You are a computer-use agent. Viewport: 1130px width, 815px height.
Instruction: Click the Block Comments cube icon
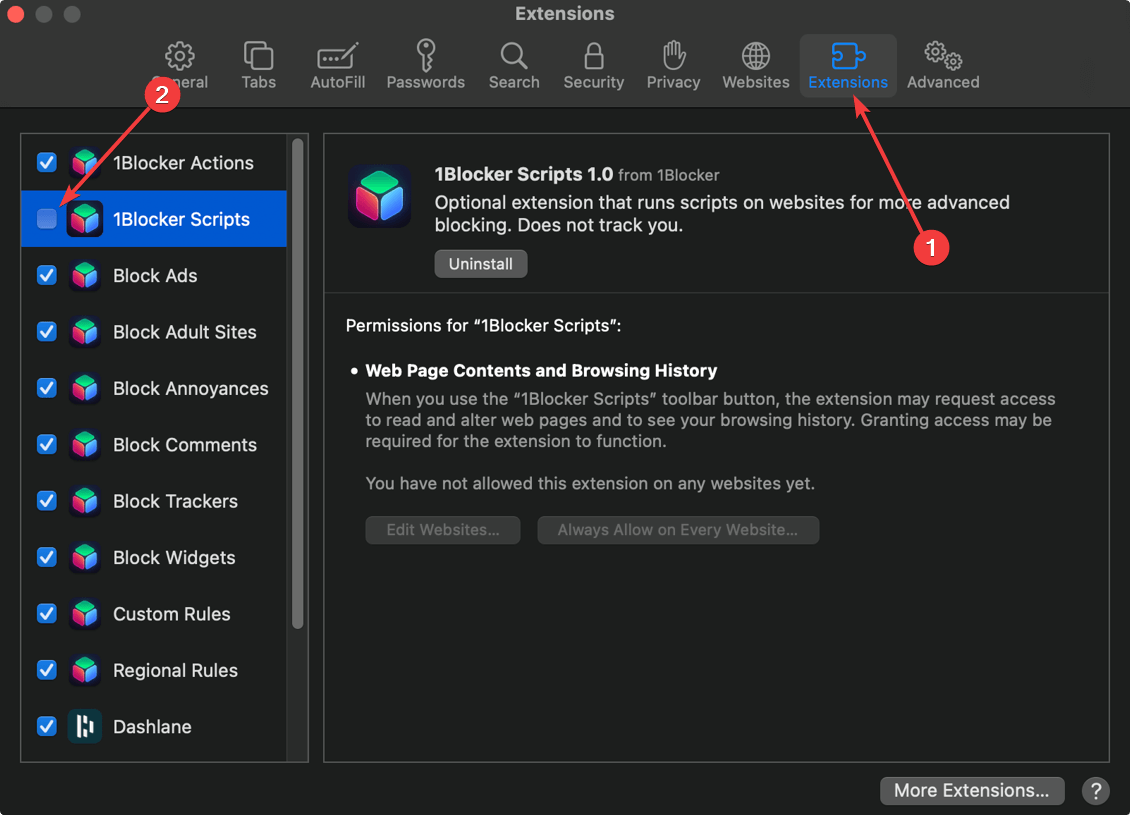coord(85,445)
